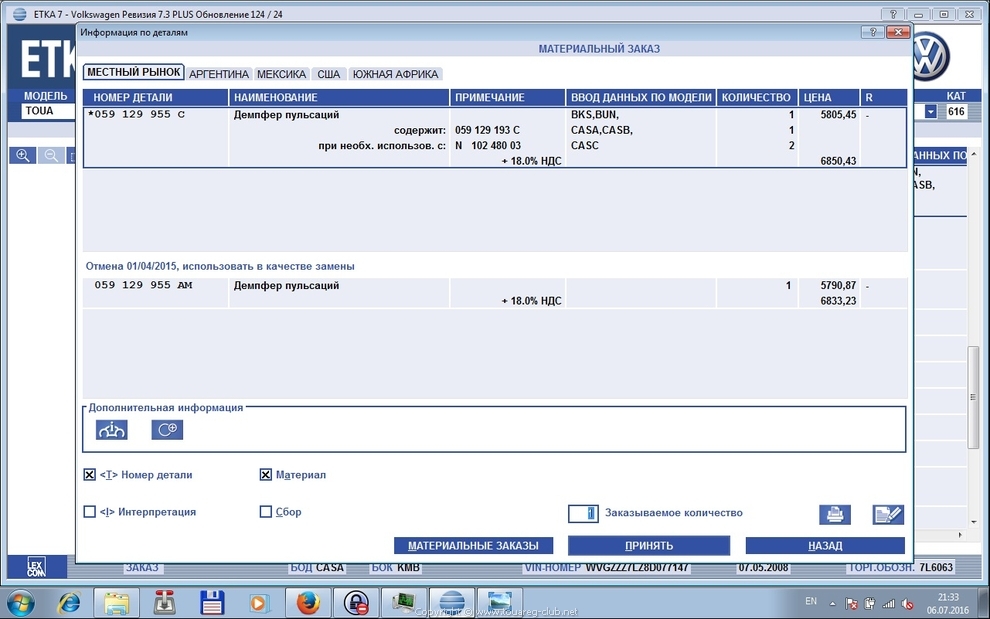Image resolution: width=990 pixels, height=619 pixels.
Task: Open the picture viewer taskbar icon
Action: (x=500, y=603)
